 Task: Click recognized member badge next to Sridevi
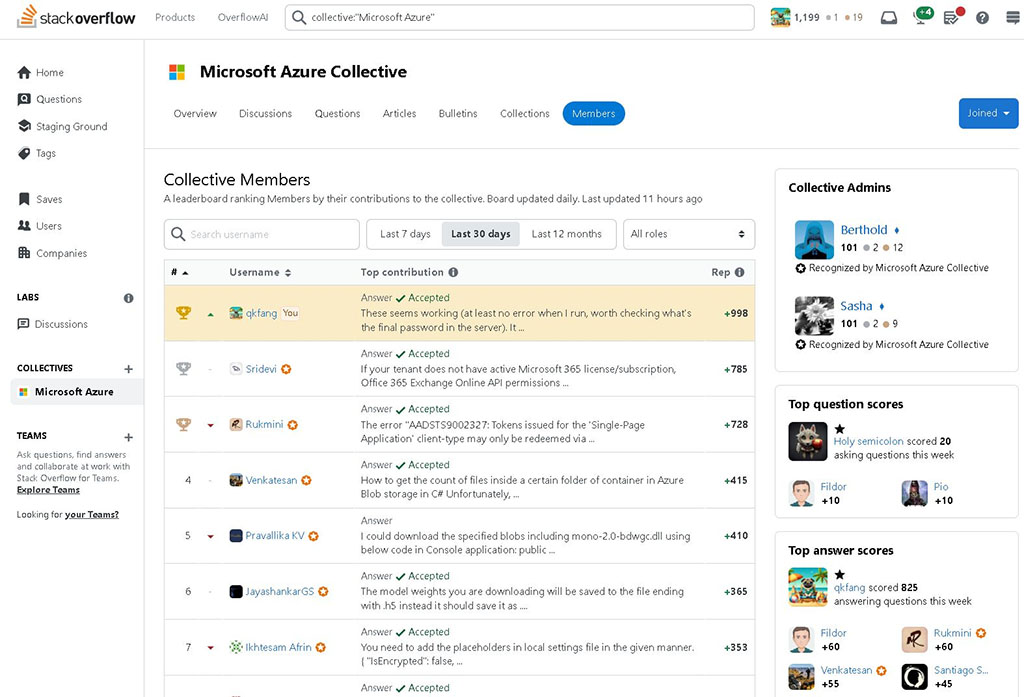pos(286,369)
